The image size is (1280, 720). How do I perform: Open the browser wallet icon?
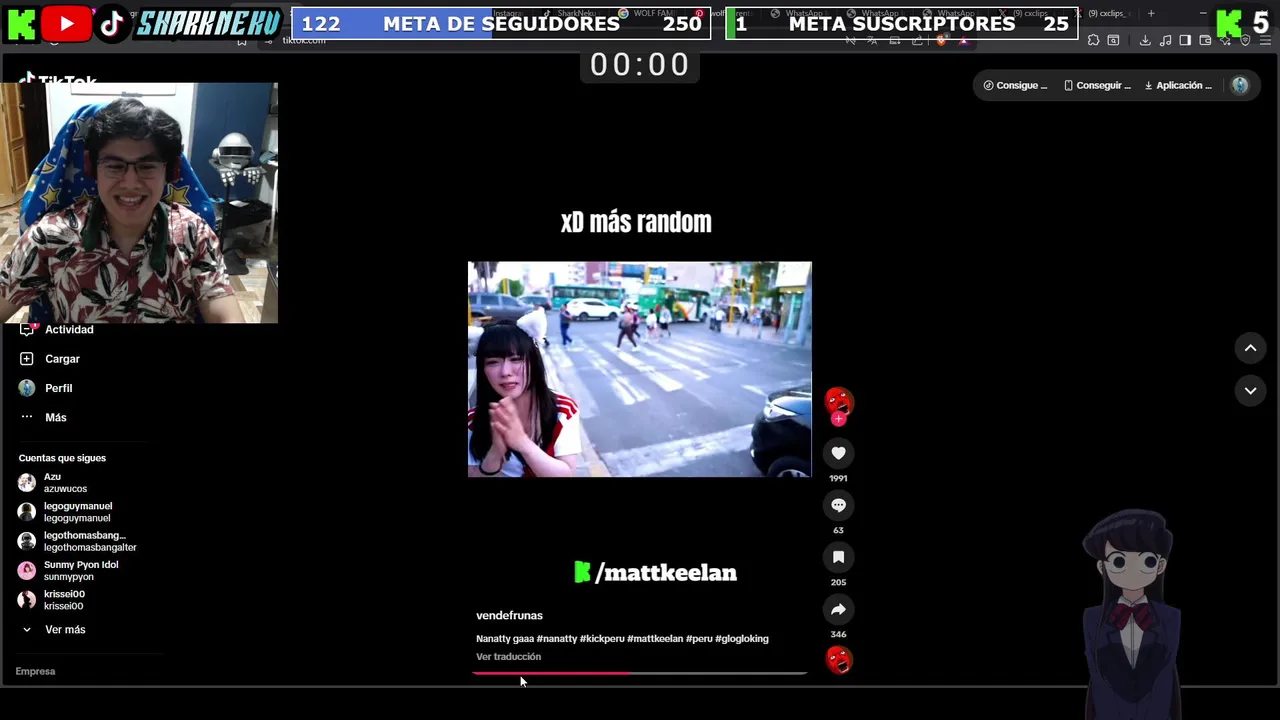pos(1205,40)
